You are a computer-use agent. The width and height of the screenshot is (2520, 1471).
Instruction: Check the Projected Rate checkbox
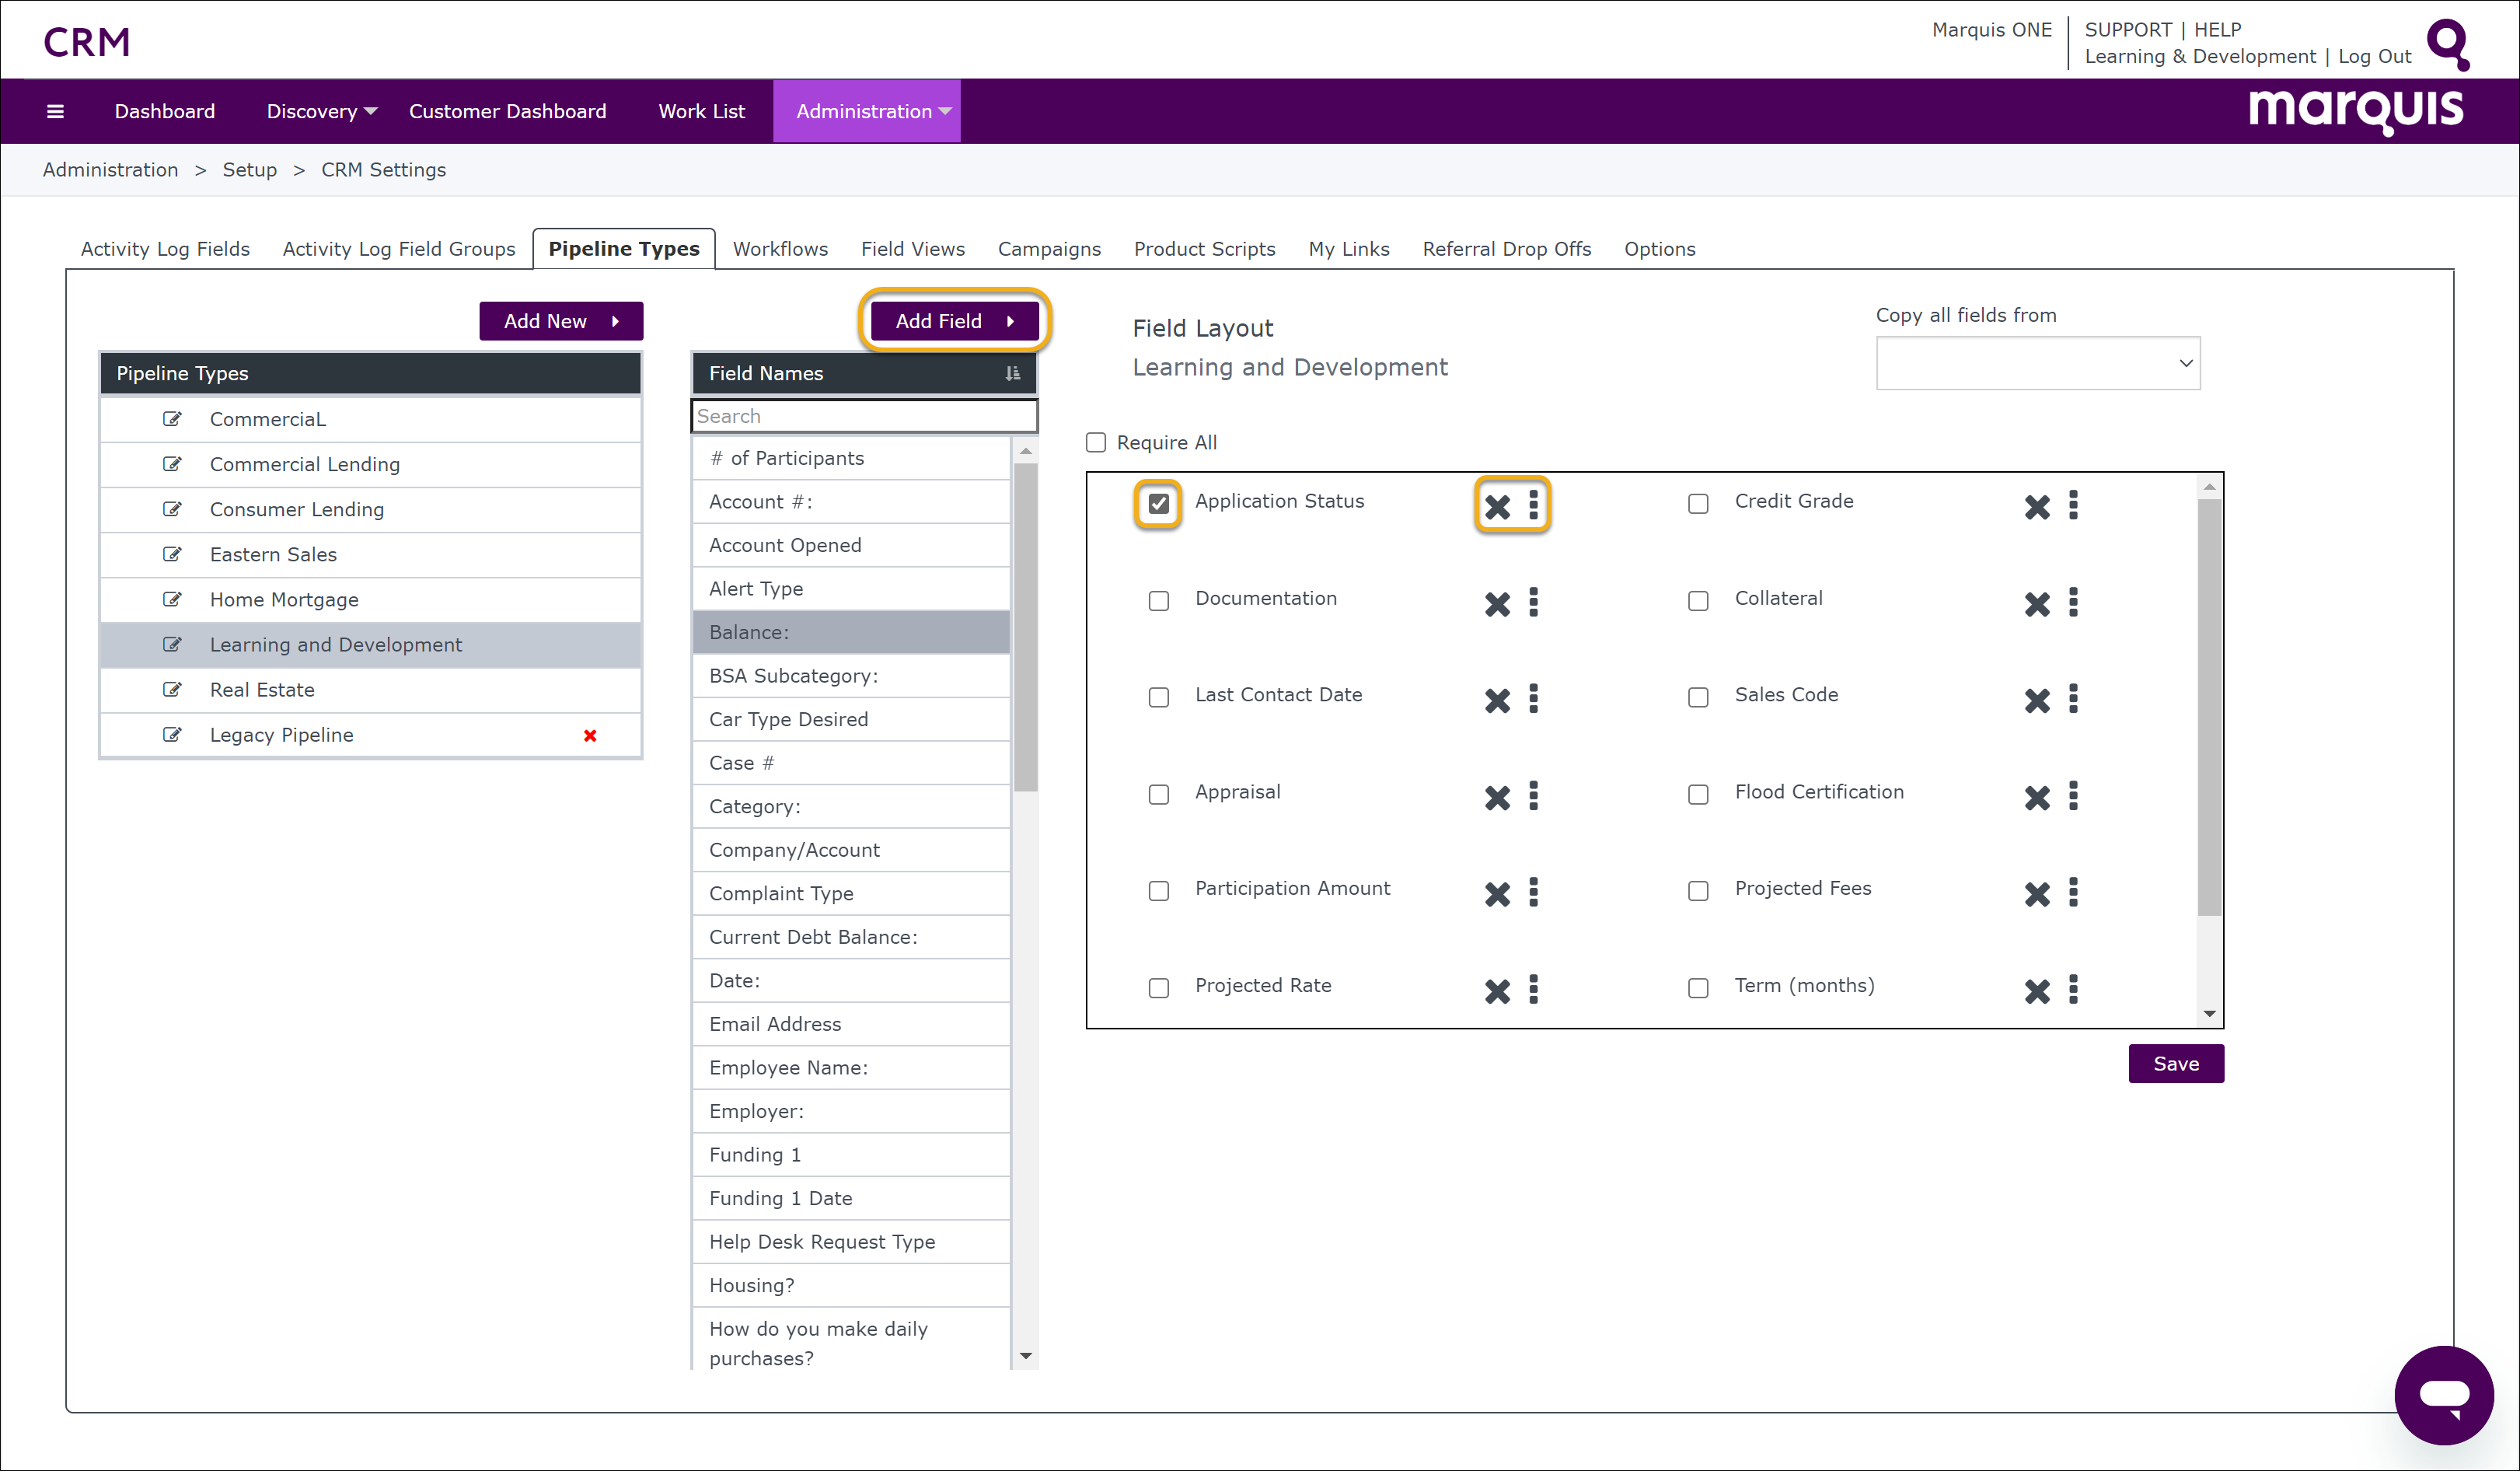pyautogui.click(x=1158, y=988)
